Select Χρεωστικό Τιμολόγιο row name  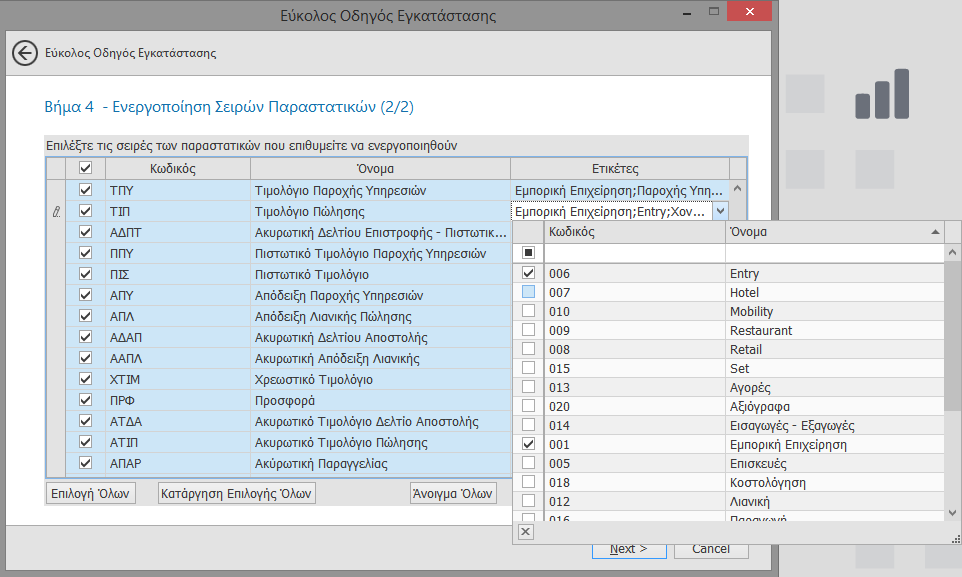point(314,379)
